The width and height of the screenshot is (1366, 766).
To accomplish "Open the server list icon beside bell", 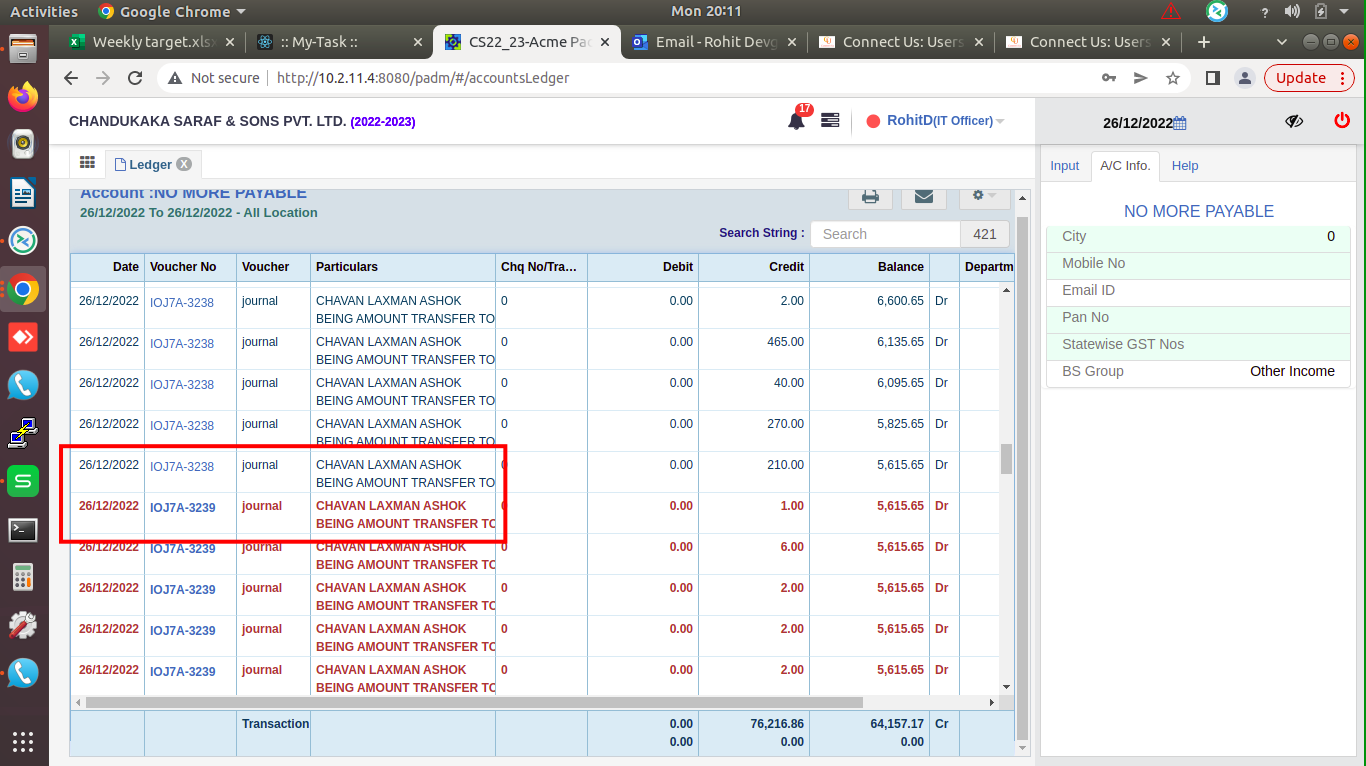I will coord(830,120).
